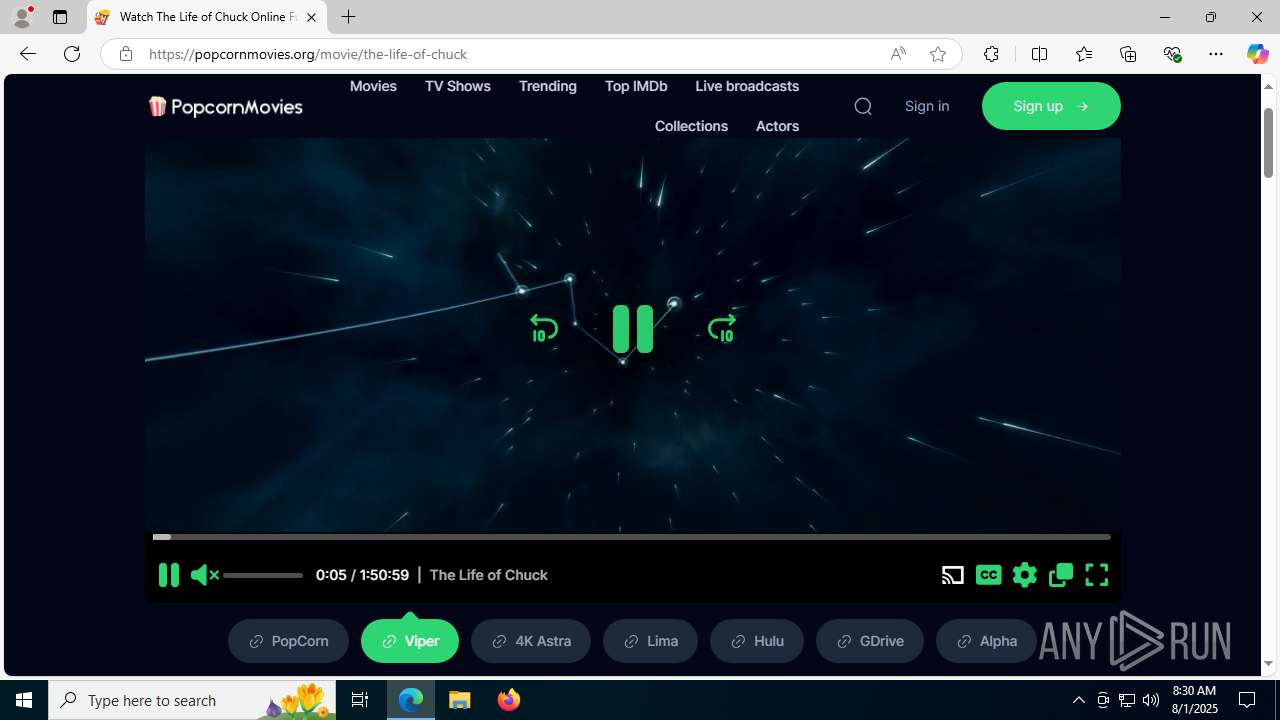Toggle closed captions CC button

pos(988,574)
